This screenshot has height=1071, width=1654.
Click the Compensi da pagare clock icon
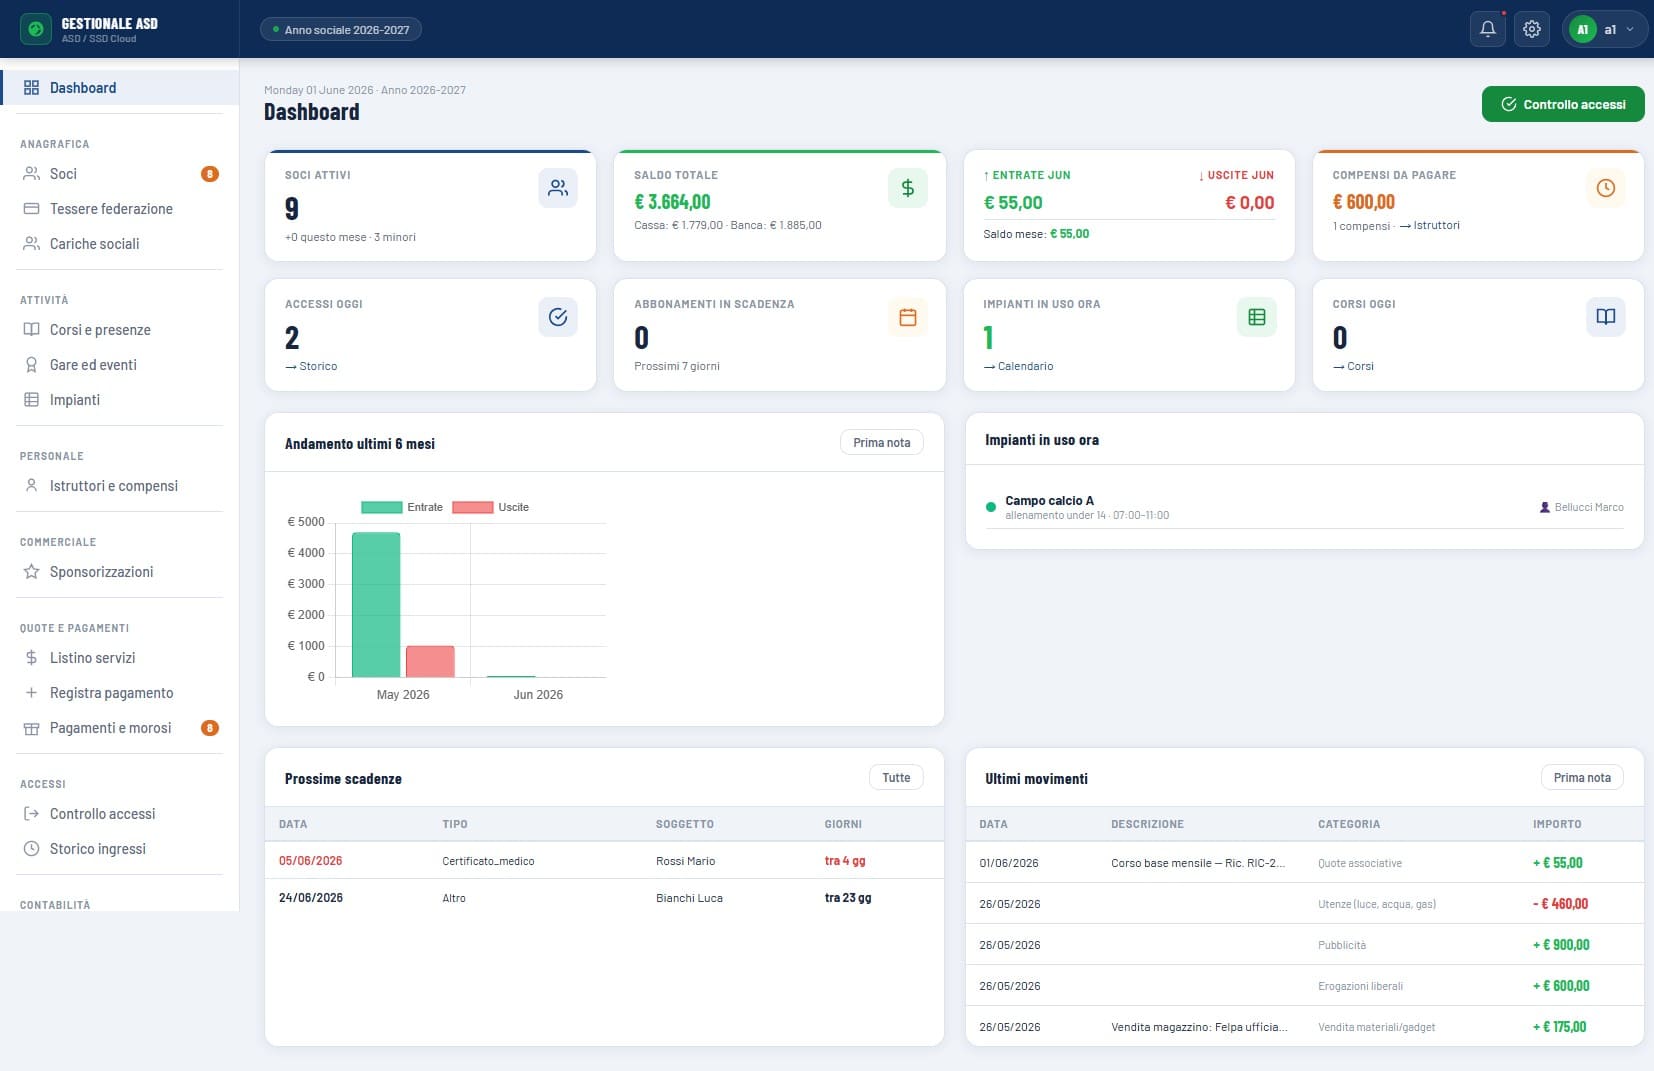[1606, 188]
